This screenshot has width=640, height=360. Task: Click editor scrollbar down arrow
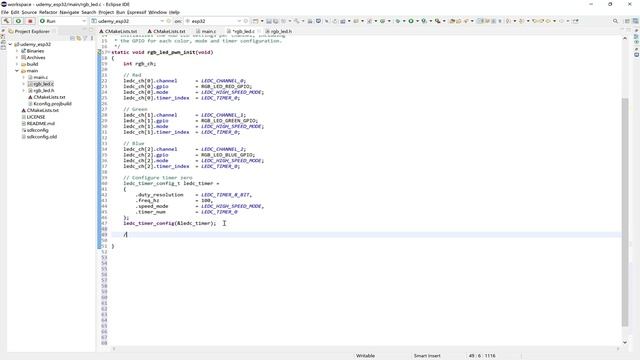coord(625,342)
